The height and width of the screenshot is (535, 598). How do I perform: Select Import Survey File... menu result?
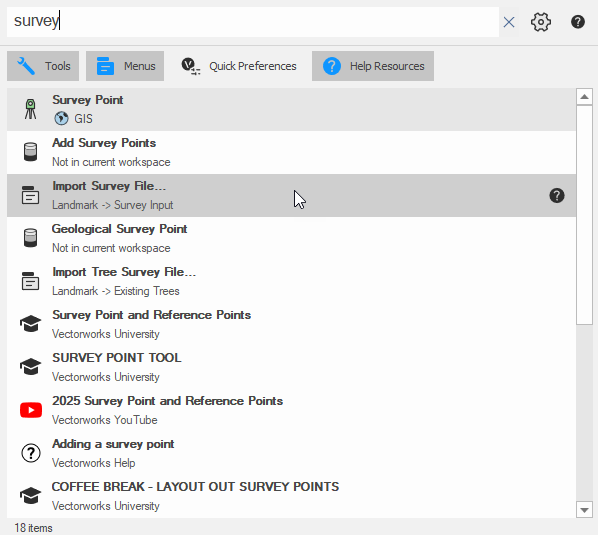291,196
